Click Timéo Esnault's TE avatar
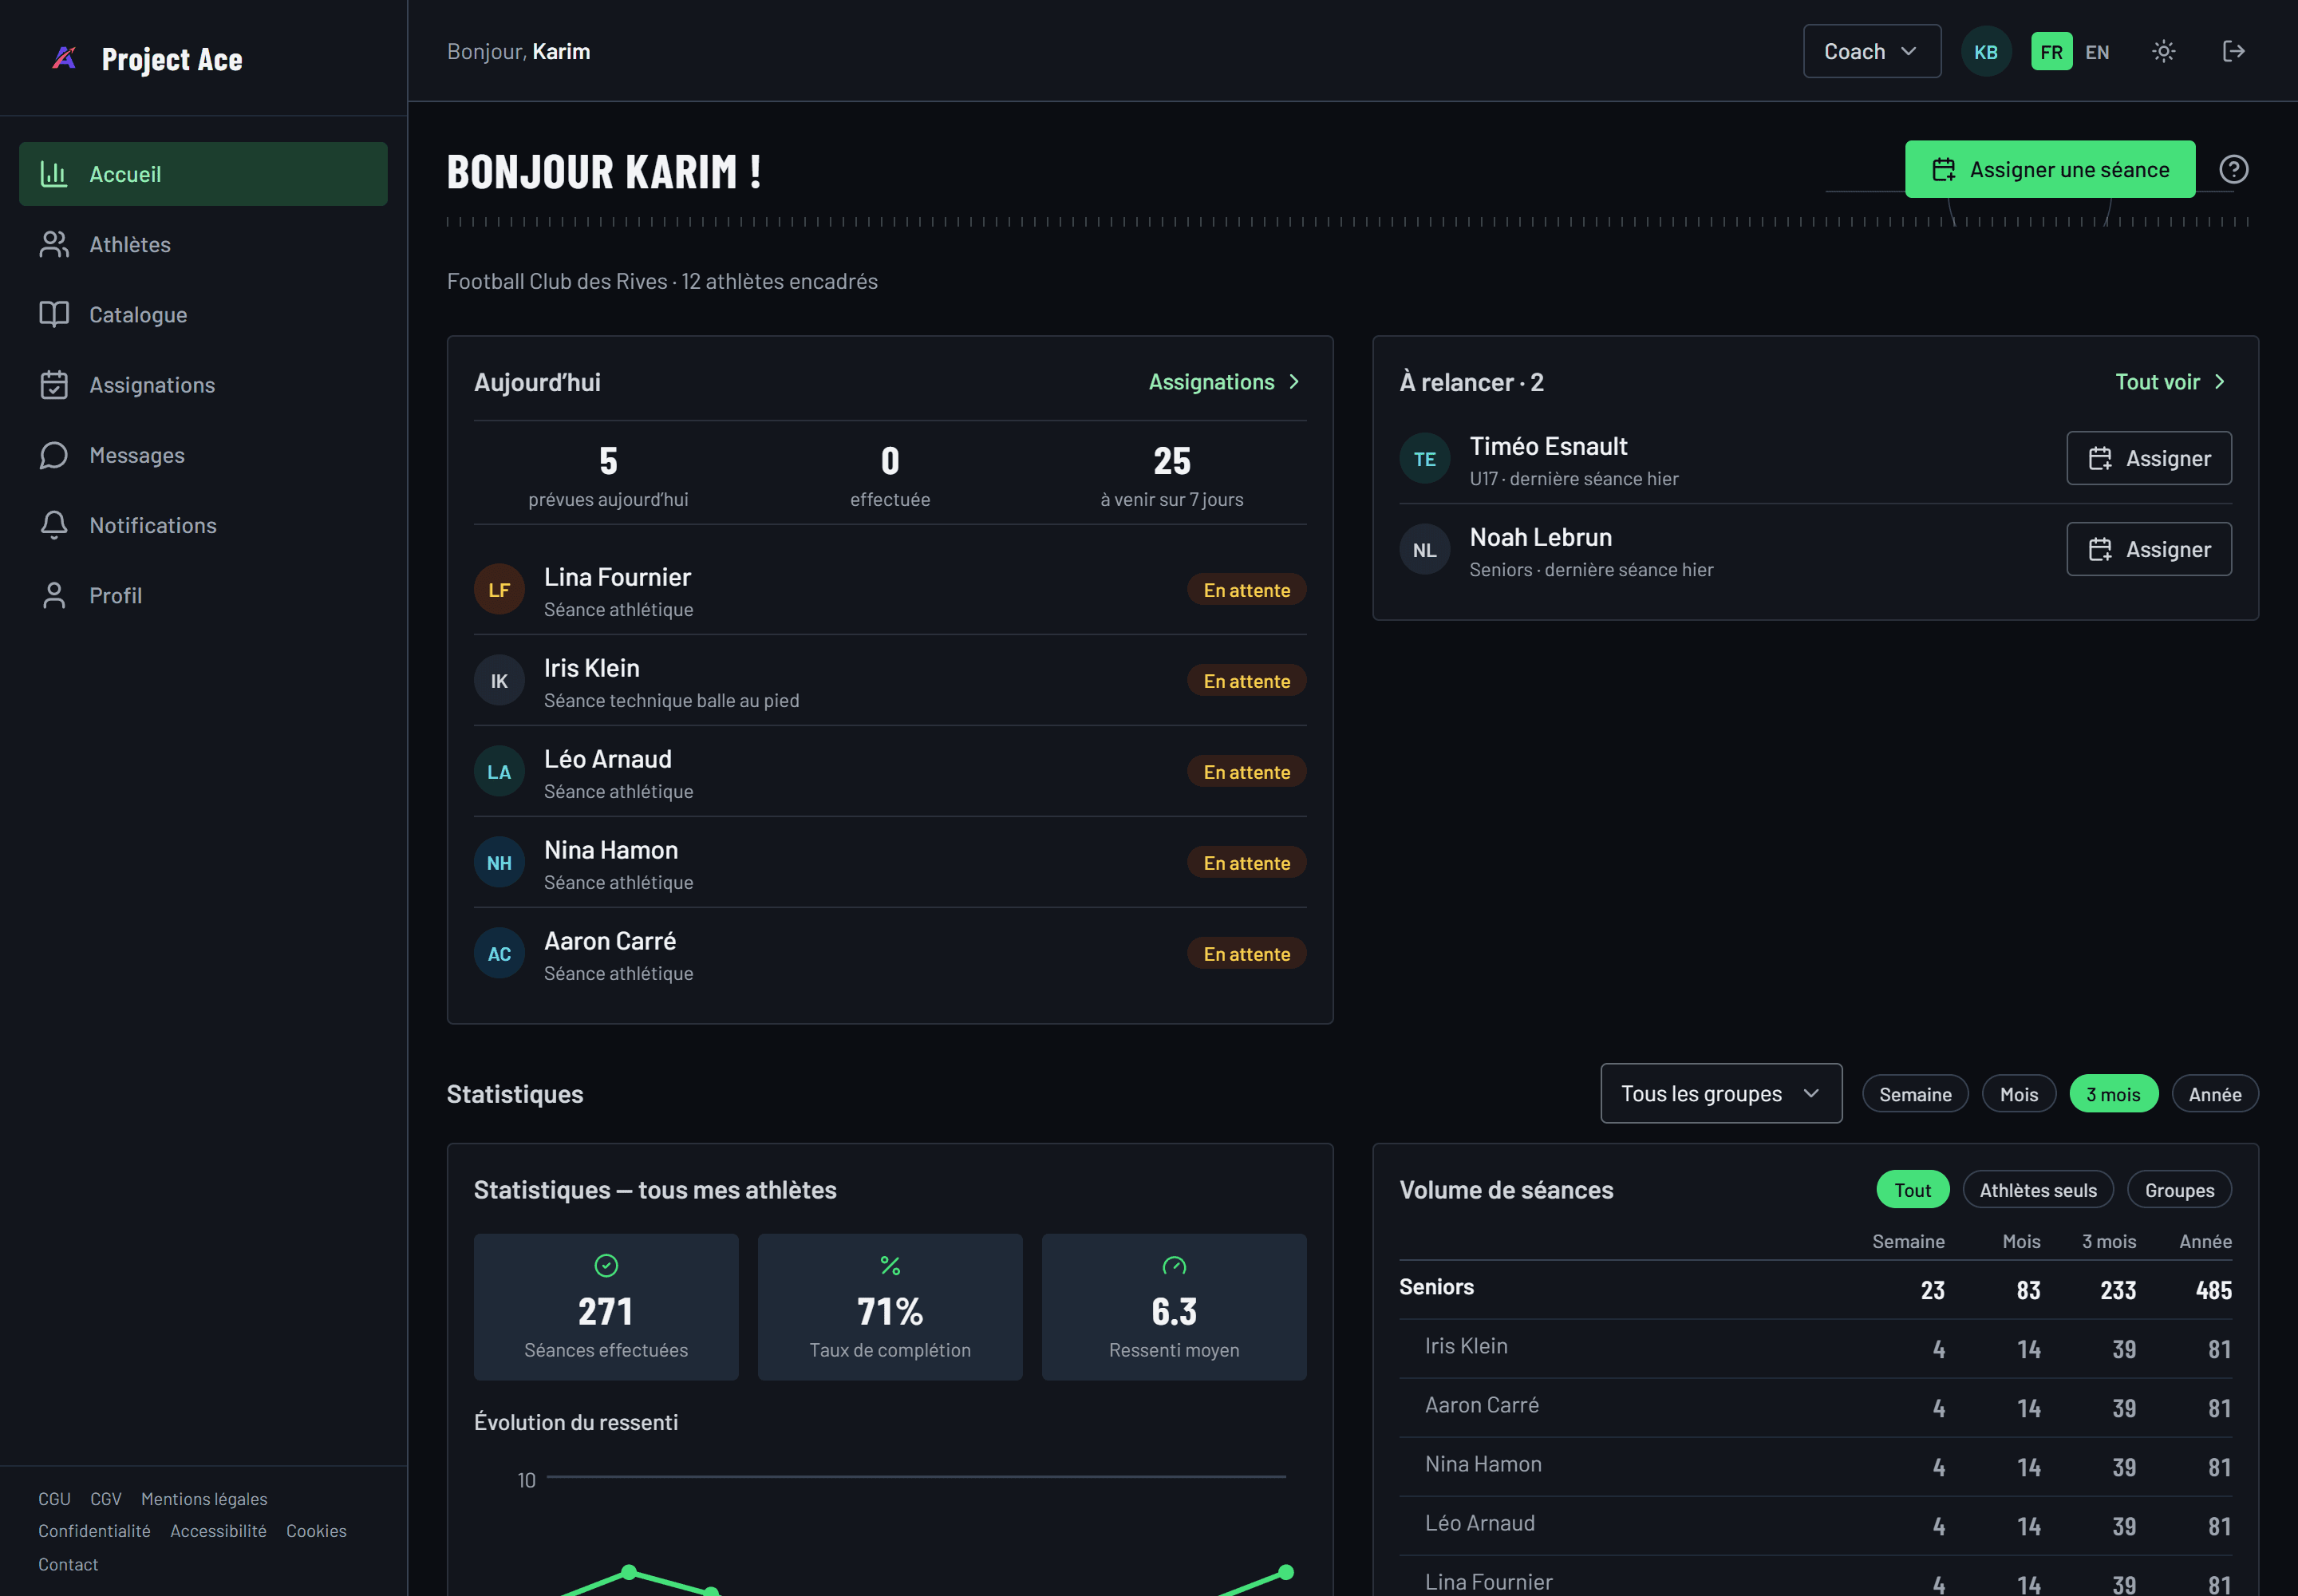Image resolution: width=2298 pixels, height=1596 pixels. pyautogui.click(x=1424, y=459)
